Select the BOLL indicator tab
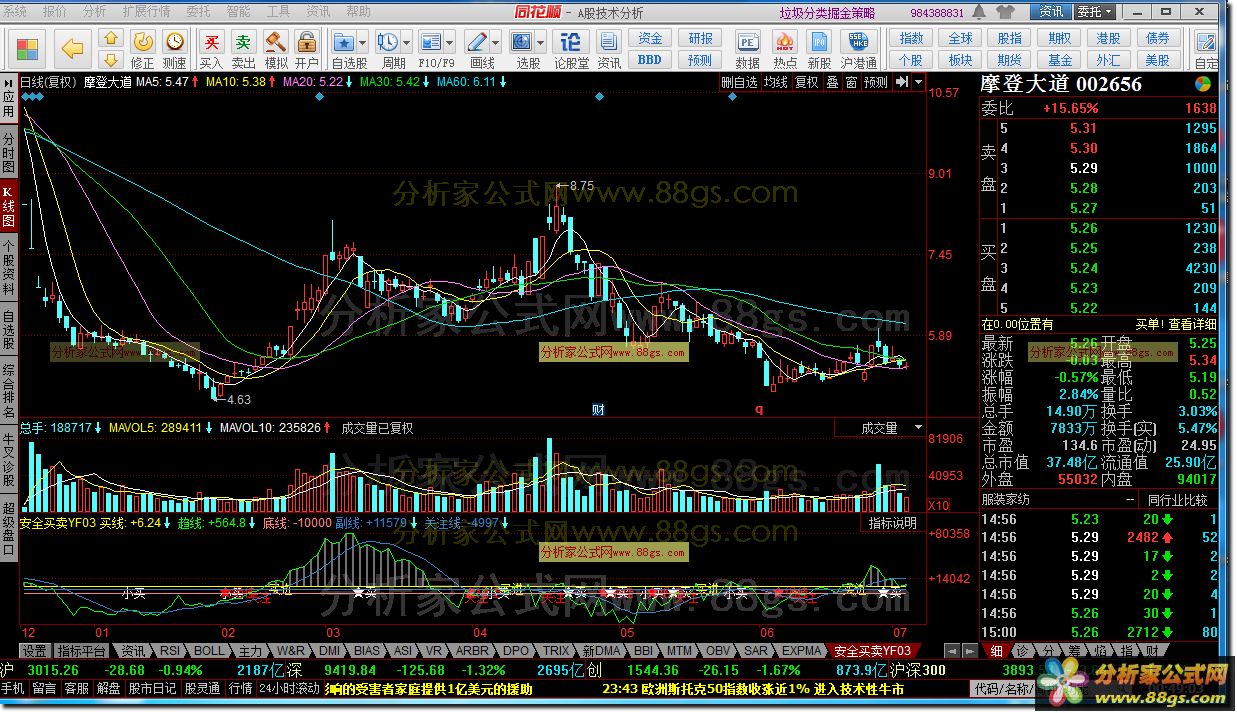1237x713 pixels. [x=210, y=650]
